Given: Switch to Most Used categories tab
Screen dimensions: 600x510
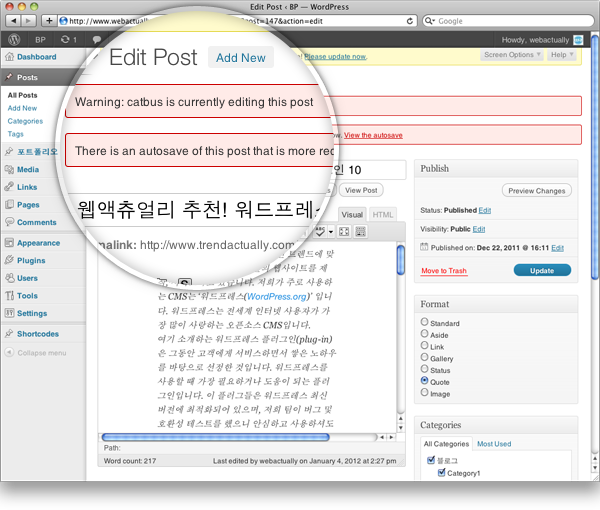Looking at the screenshot, I should point(494,444).
